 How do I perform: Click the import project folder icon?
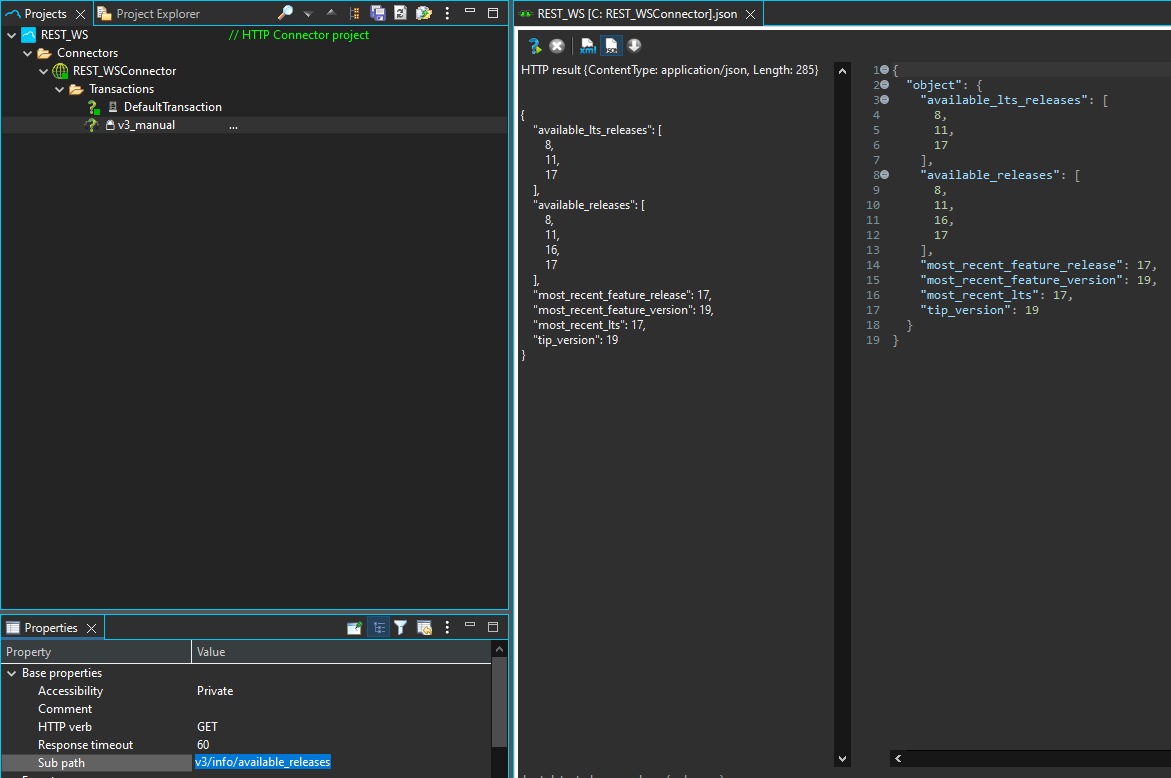pos(424,13)
